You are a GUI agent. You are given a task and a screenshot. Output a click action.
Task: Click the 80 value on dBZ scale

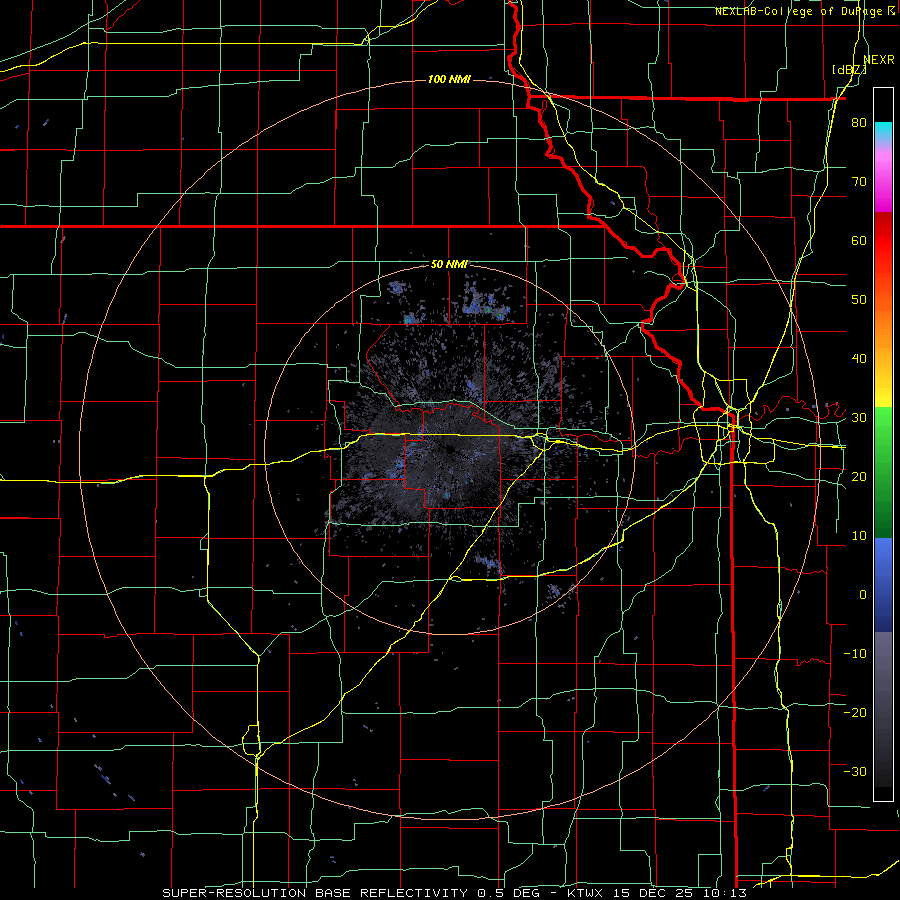pyautogui.click(x=859, y=123)
